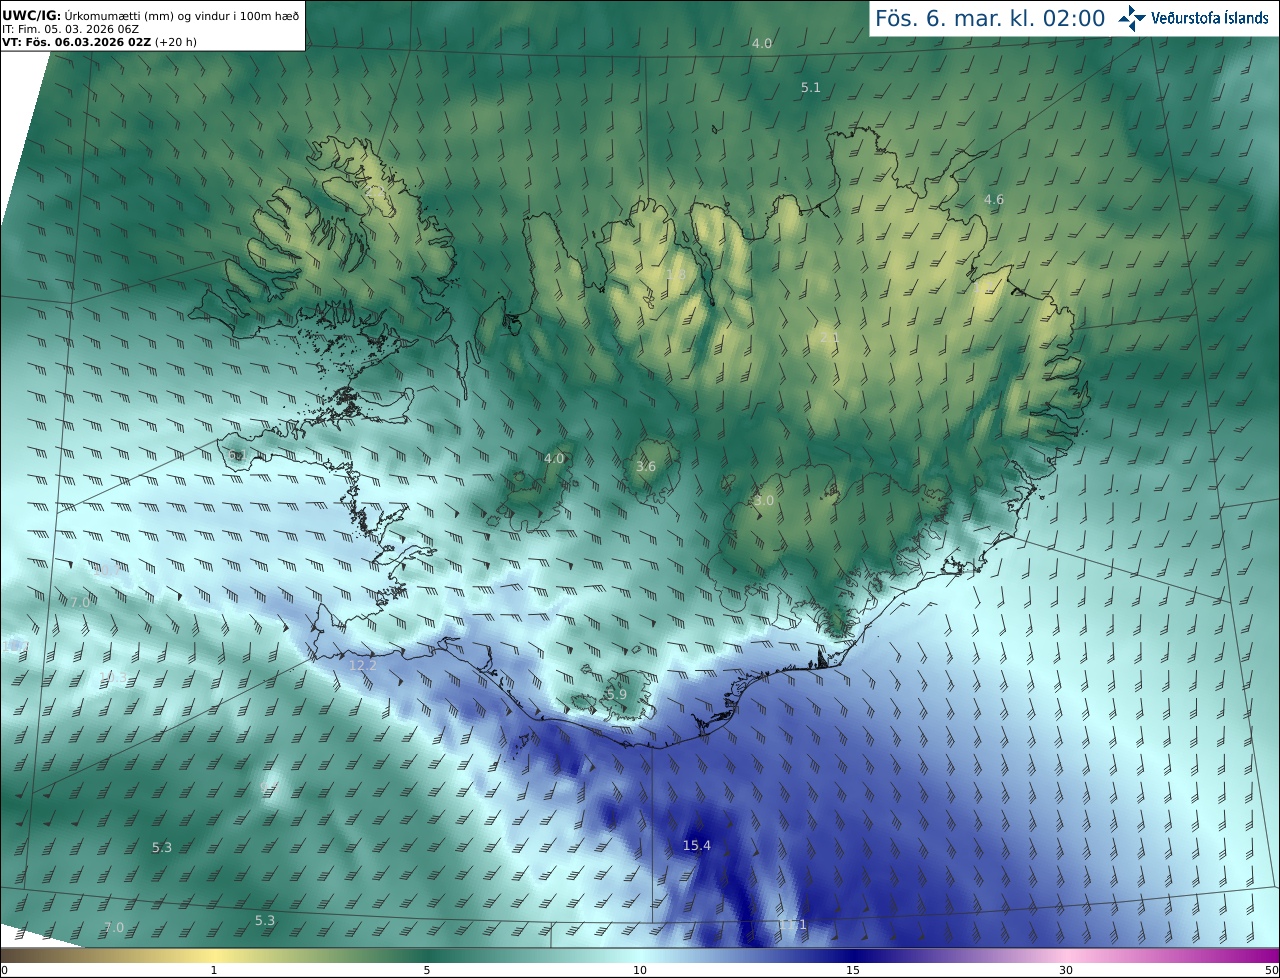Click the 10 tick on the color scale
Image resolution: width=1280 pixels, height=978 pixels.
[640, 970]
